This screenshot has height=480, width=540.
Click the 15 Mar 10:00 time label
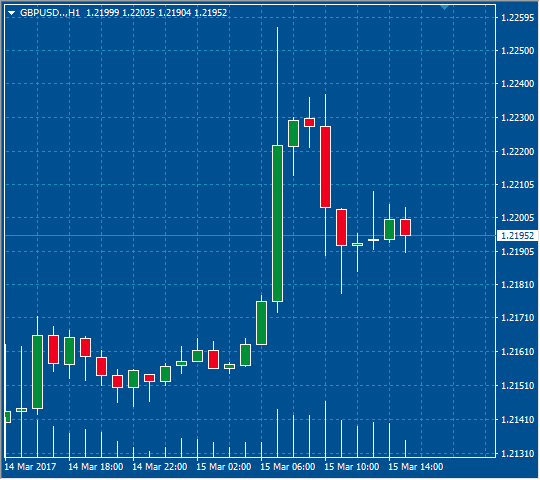pyautogui.click(x=352, y=467)
